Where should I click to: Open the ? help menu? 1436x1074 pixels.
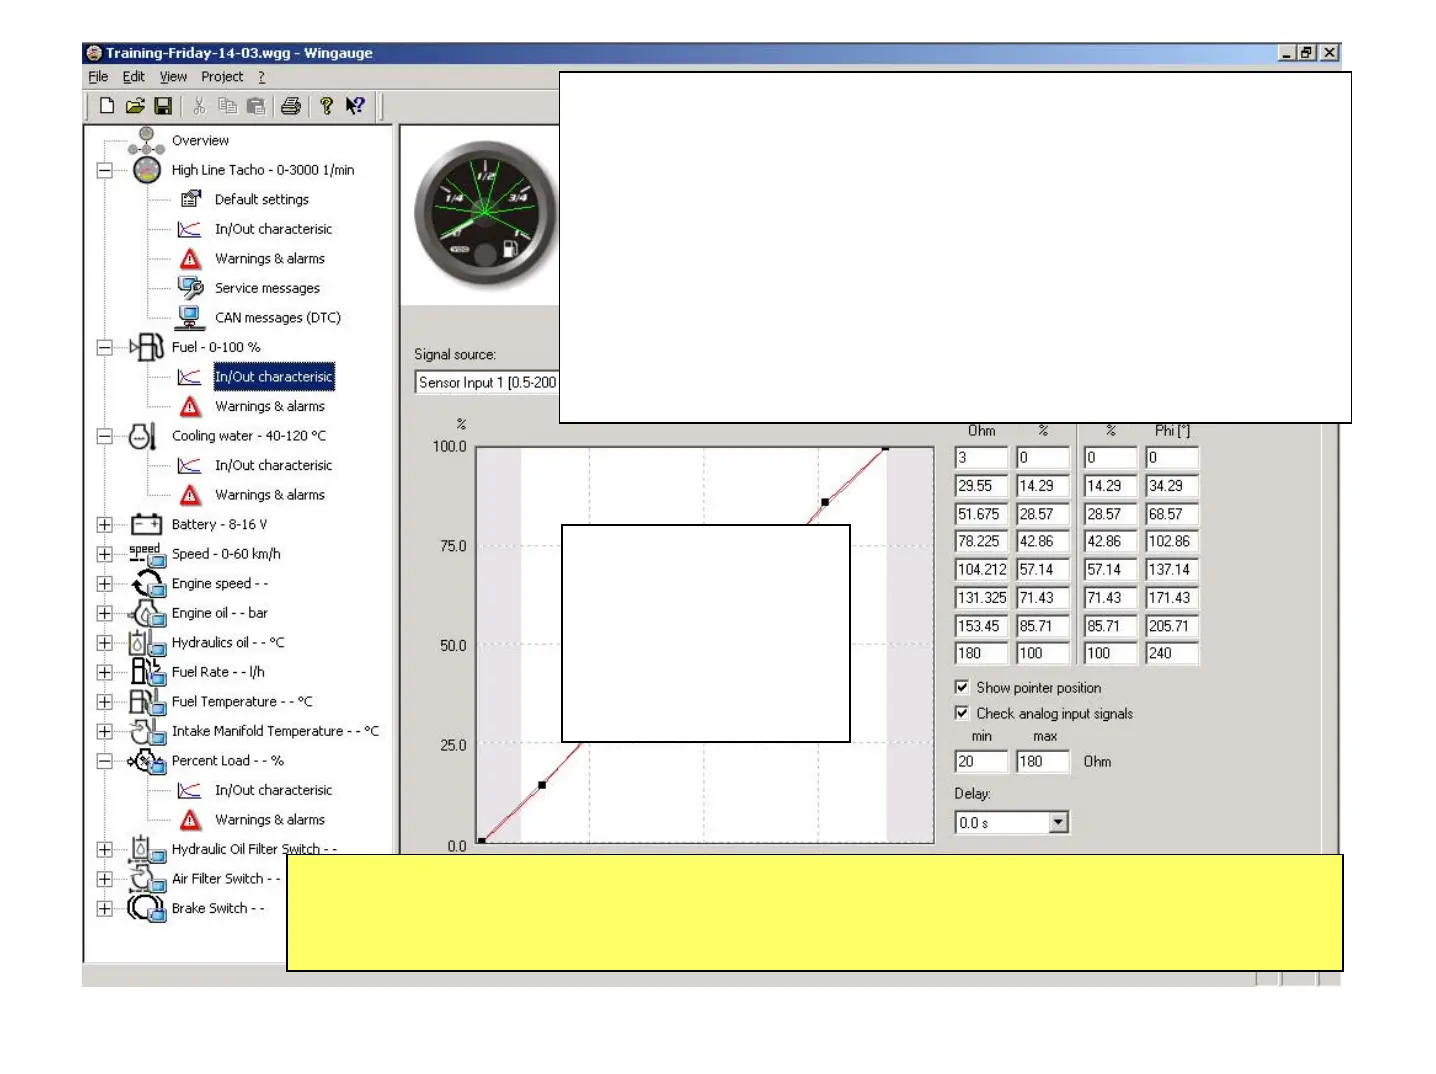(262, 77)
